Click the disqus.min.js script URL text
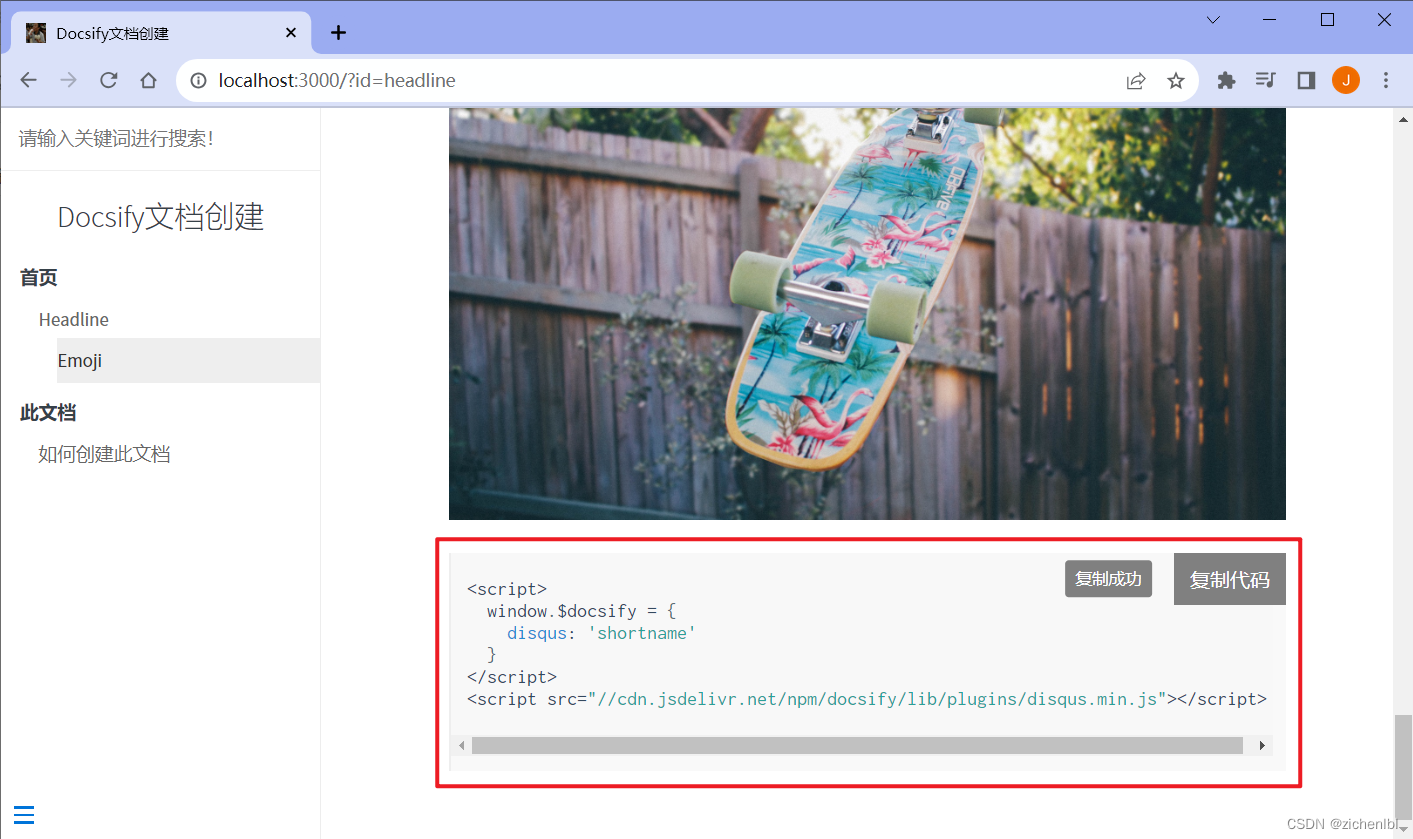Viewport: 1413px width, 839px height. (x=877, y=699)
